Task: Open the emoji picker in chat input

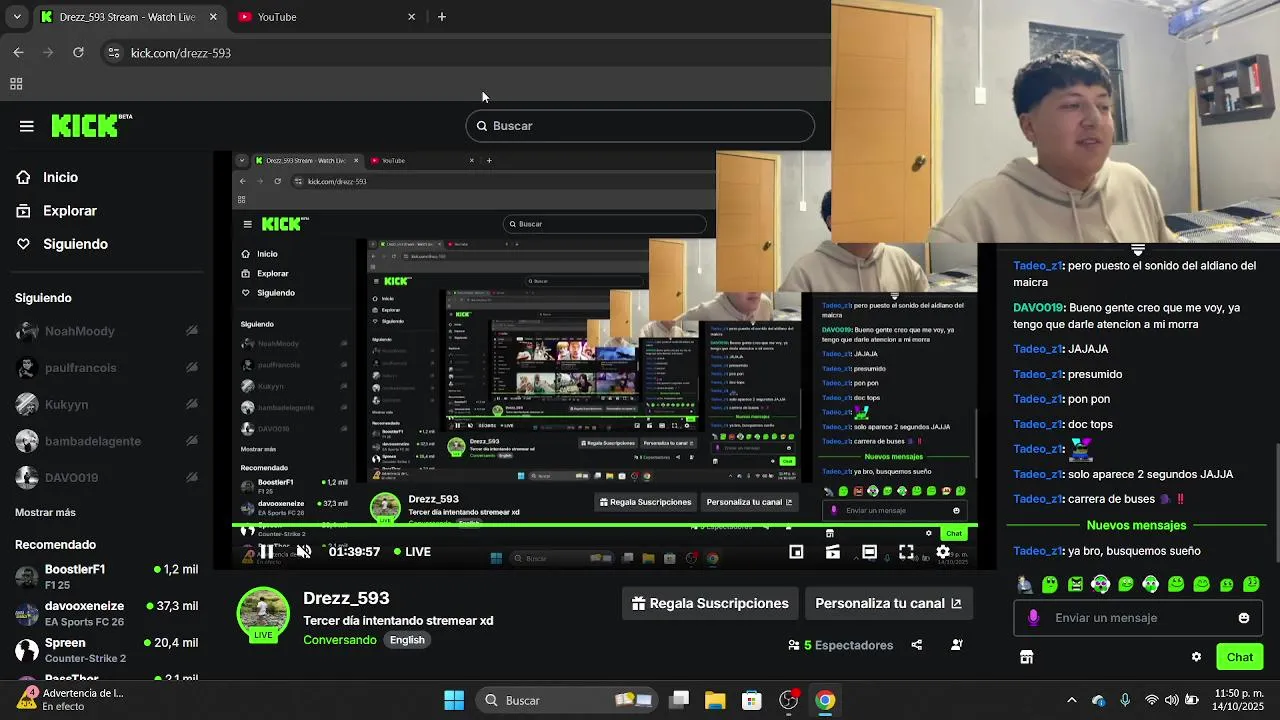Action: [1244, 618]
